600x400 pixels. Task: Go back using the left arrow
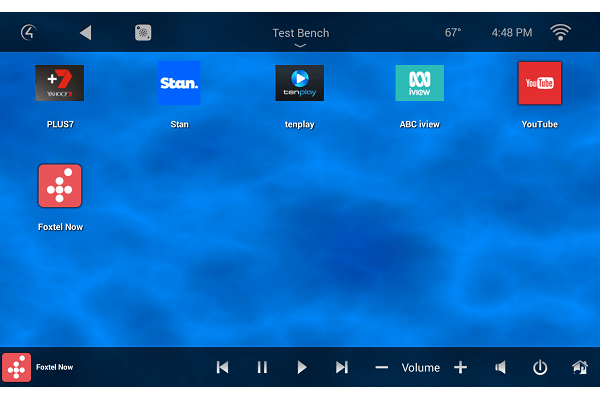coord(86,33)
